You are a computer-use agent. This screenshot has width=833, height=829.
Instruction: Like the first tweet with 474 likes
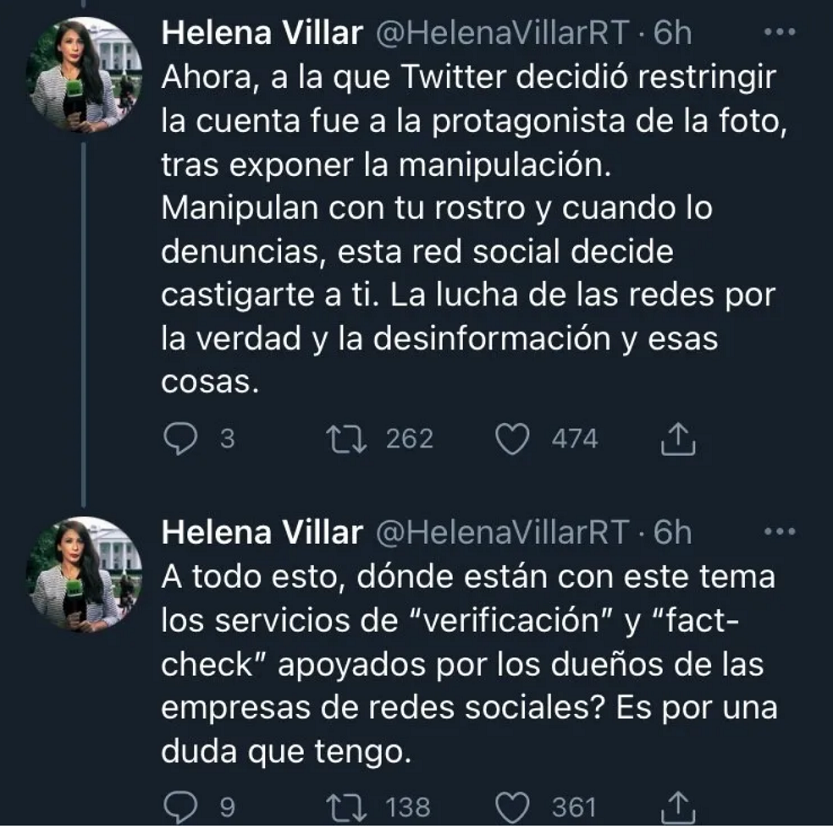click(x=514, y=439)
